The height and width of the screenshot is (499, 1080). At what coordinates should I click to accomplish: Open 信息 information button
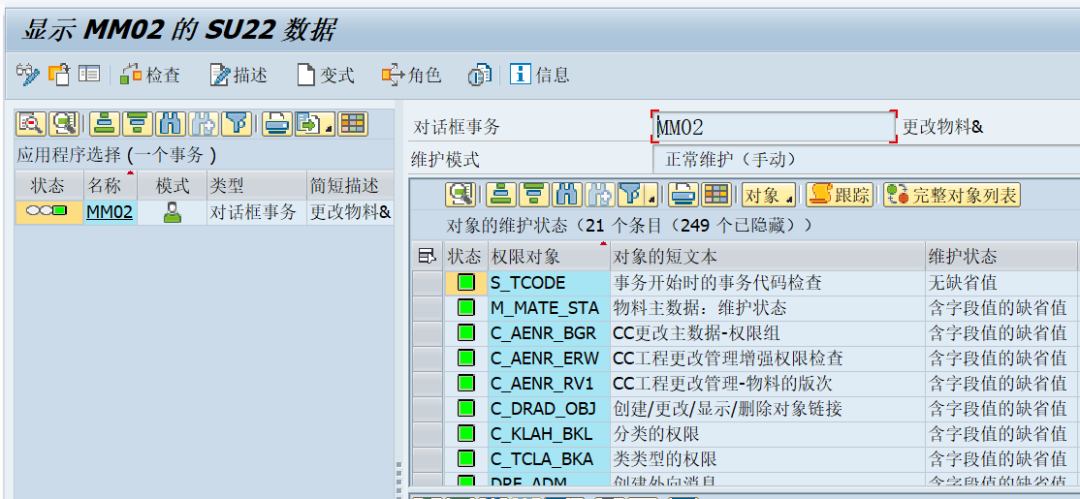point(539,74)
